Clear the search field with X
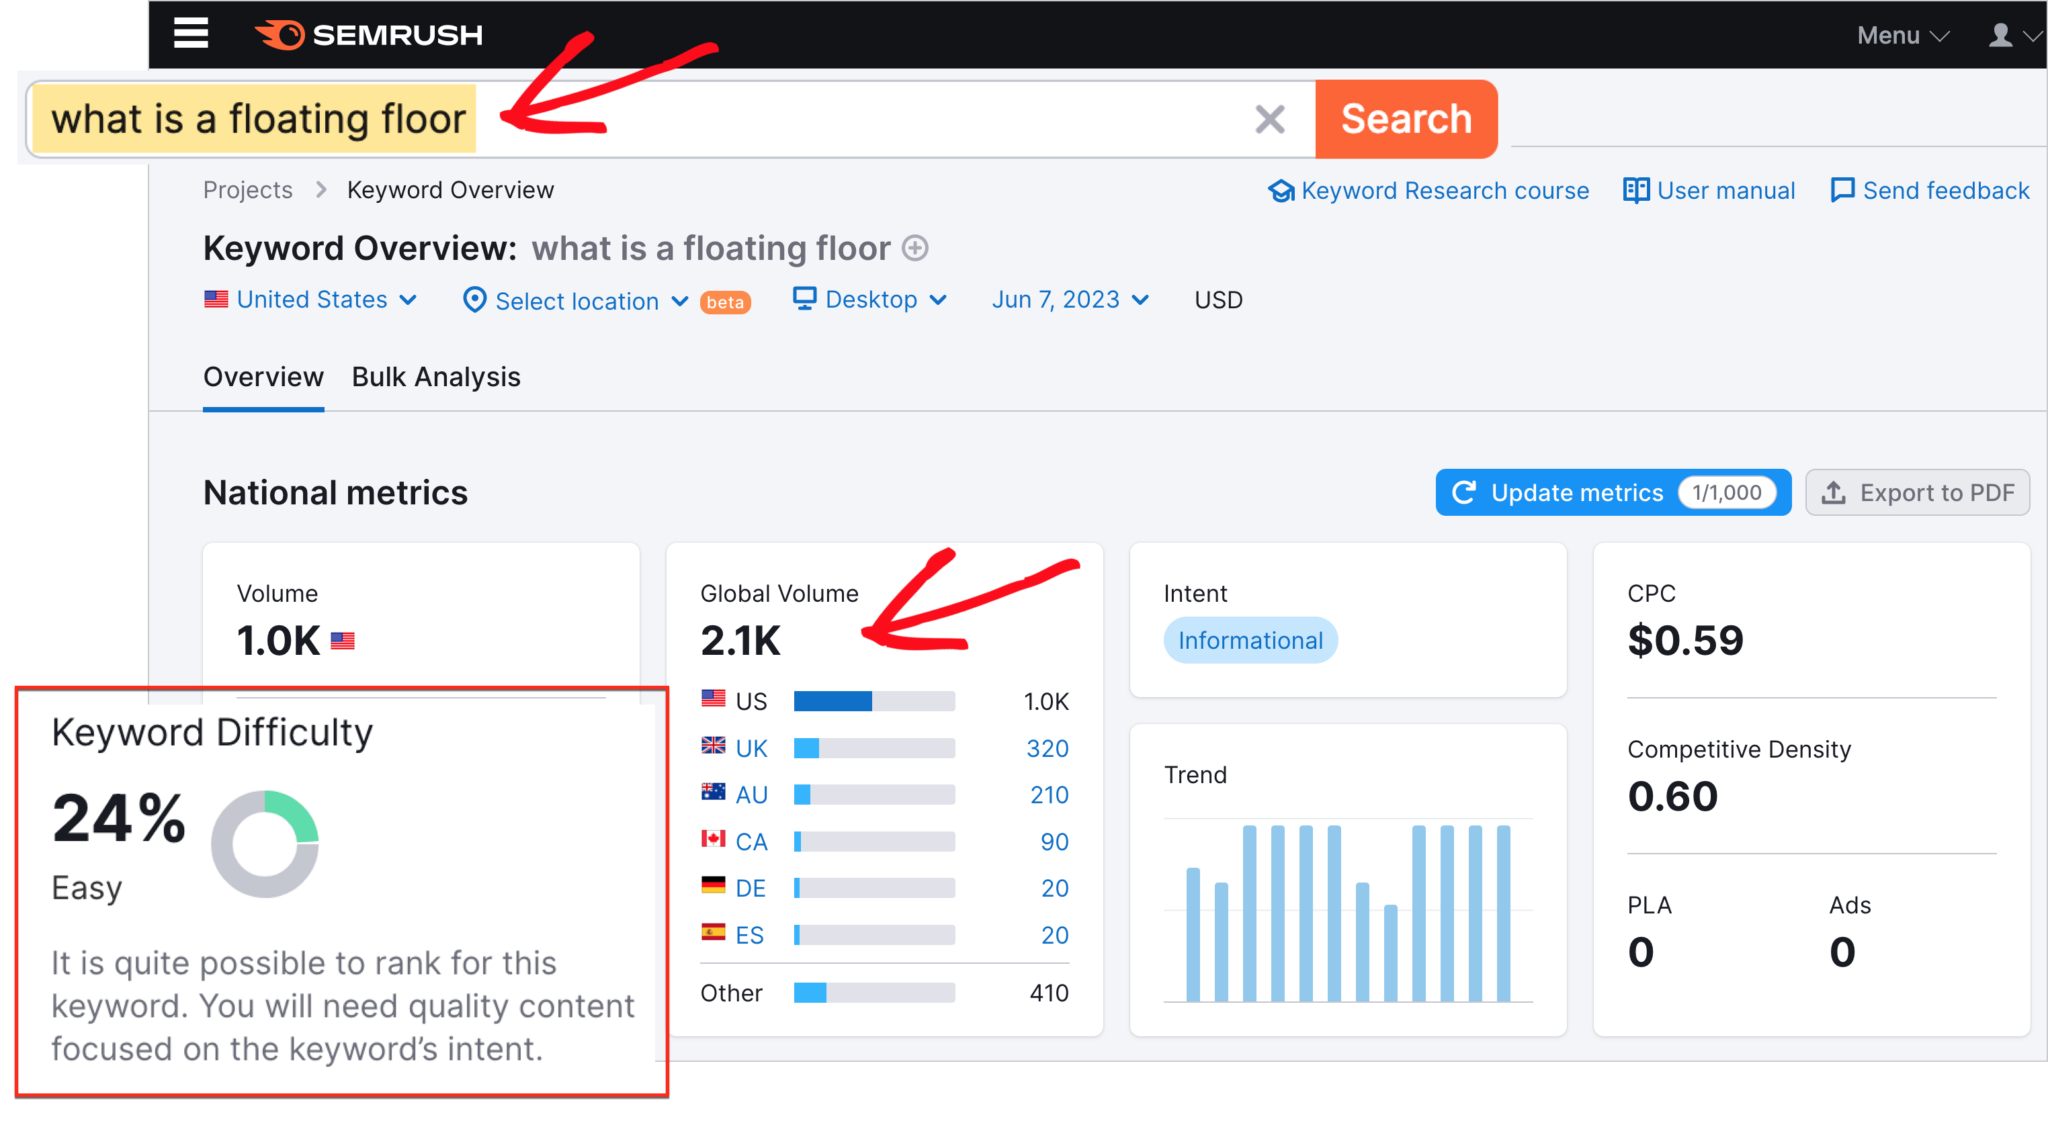The image size is (2048, 1127). pos(1269,119)
